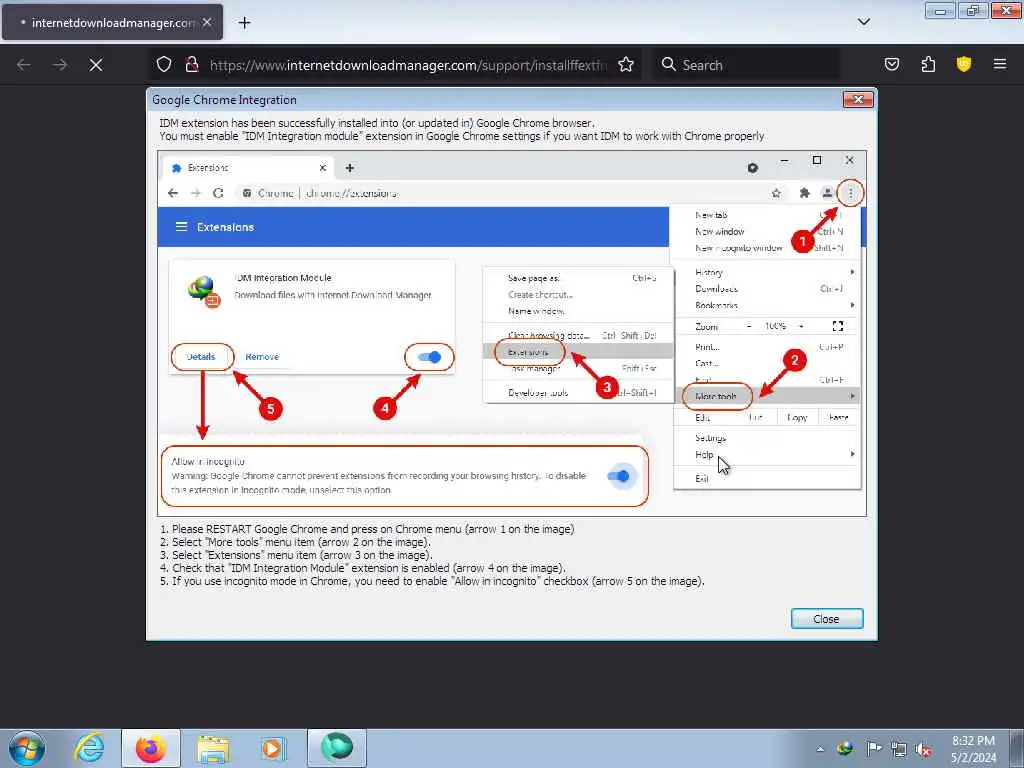This screenshot has width=1024, height=768.
Task: Open the Firefox extensions puzzle icon
Action: [x=928, y=64]
